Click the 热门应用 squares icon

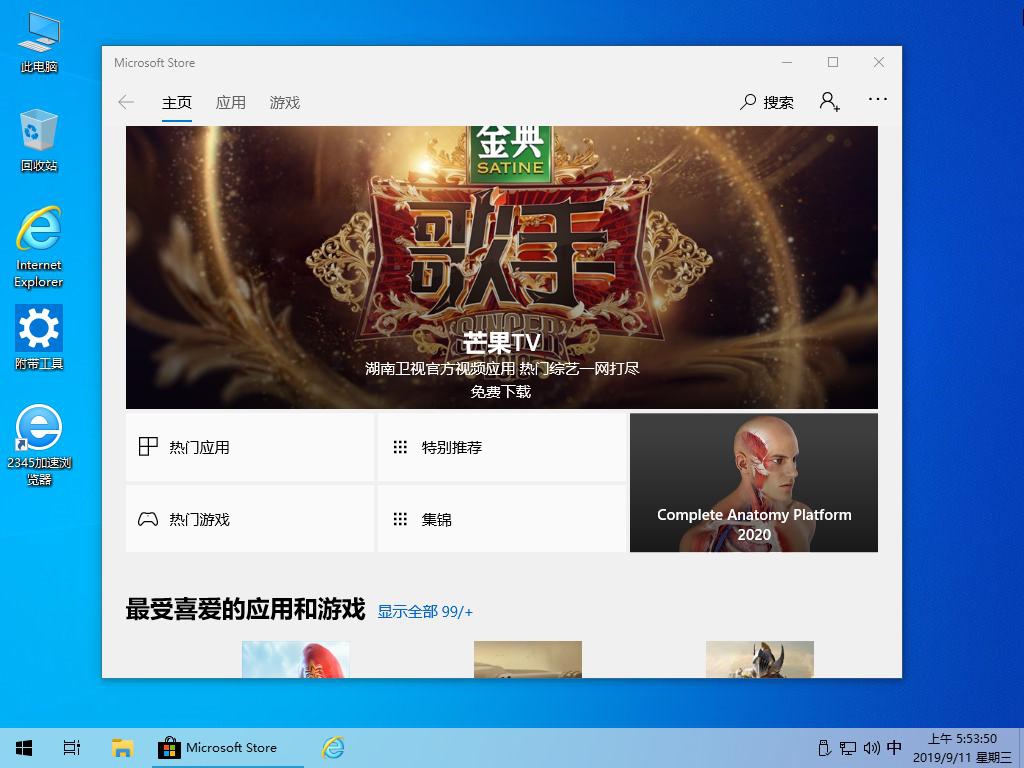click(148, 447)
